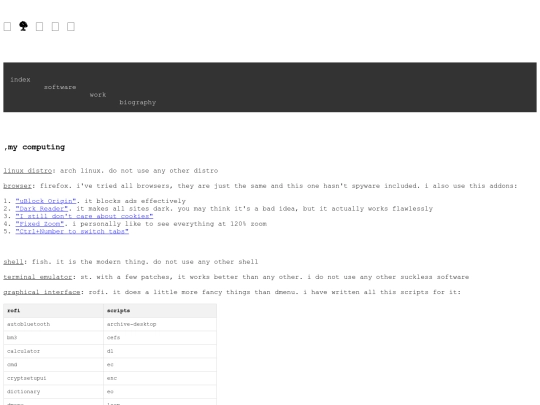Click the "rofi" table column header
Viewport: 540px width, 405px height.
53,311
